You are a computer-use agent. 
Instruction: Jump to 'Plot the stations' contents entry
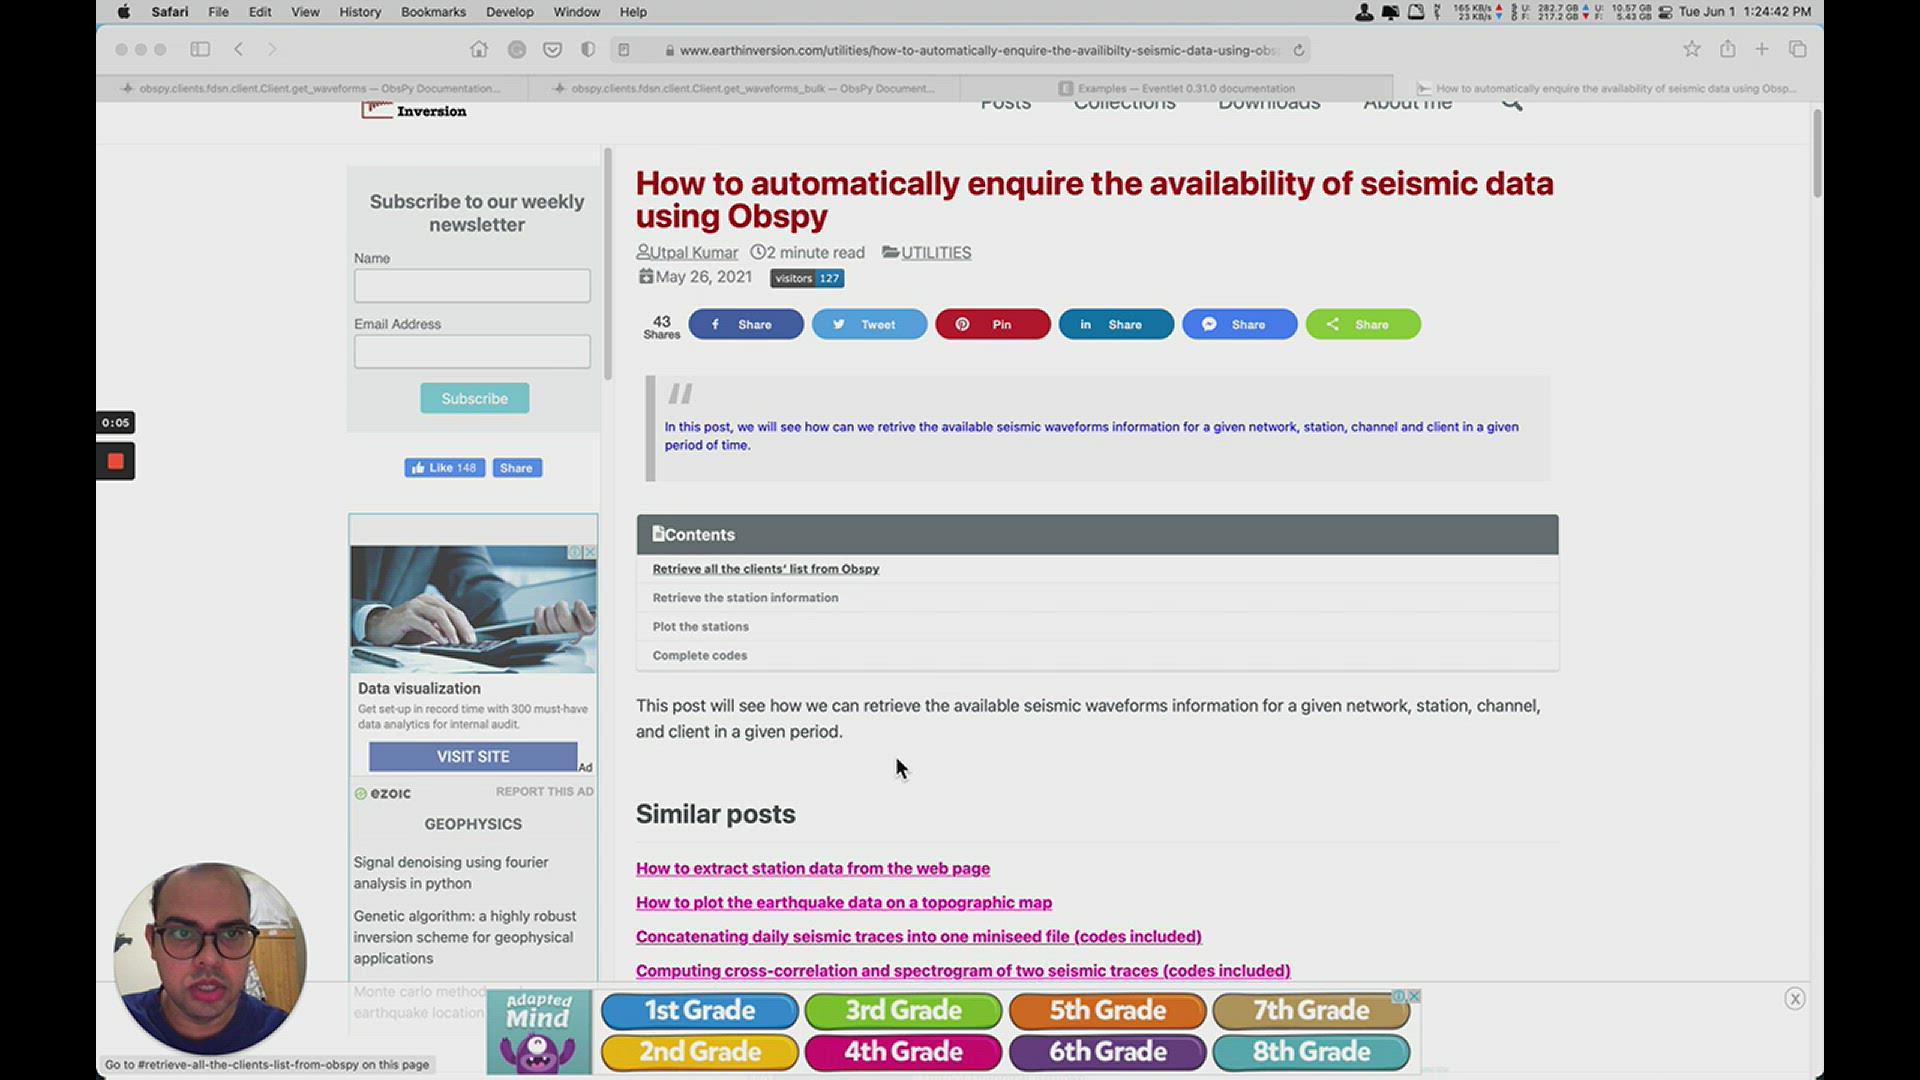(x=700, y=626)
